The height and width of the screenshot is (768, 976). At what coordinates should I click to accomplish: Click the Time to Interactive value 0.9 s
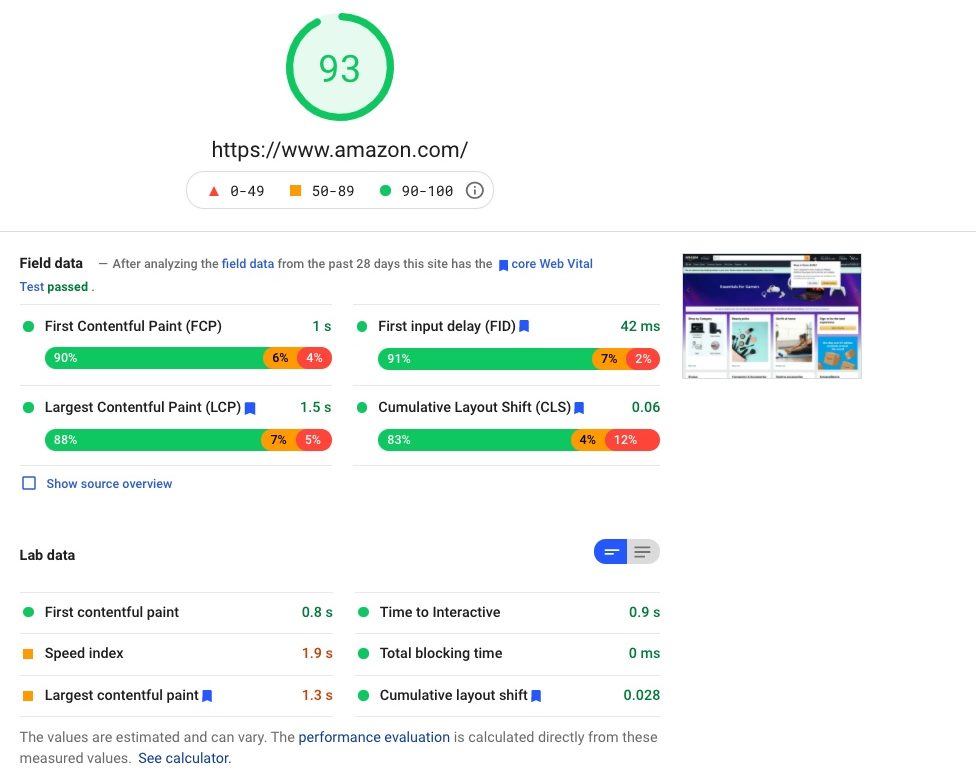tap(644, 612)
